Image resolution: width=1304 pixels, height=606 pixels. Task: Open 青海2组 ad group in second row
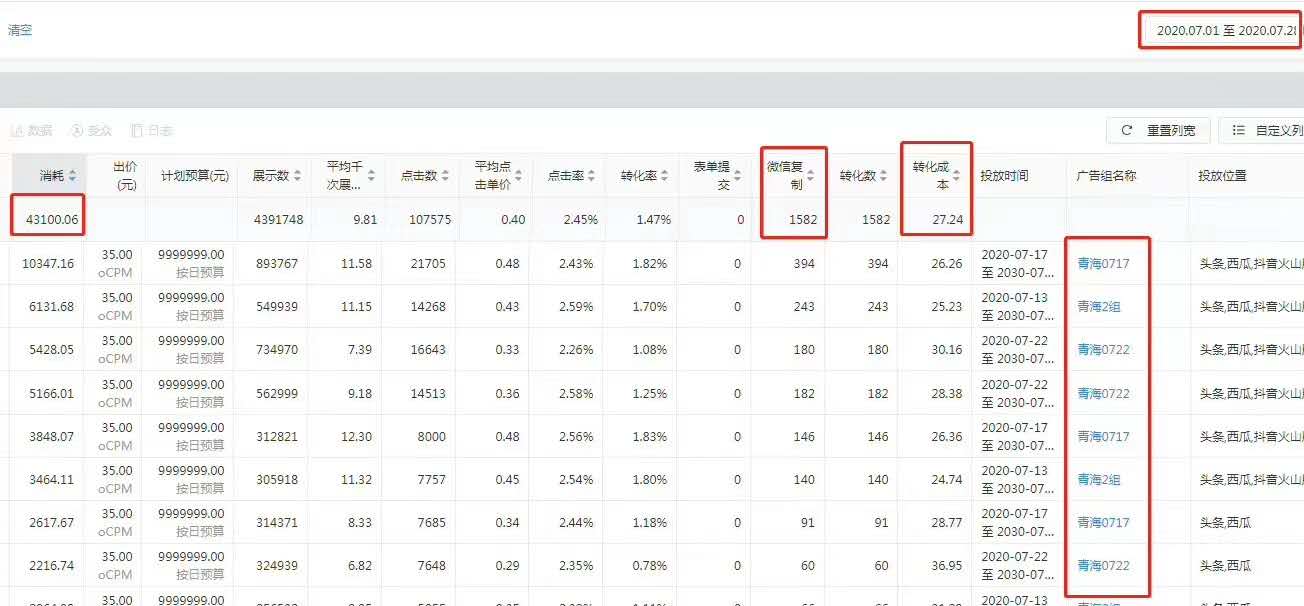(x=1098, y=307)
